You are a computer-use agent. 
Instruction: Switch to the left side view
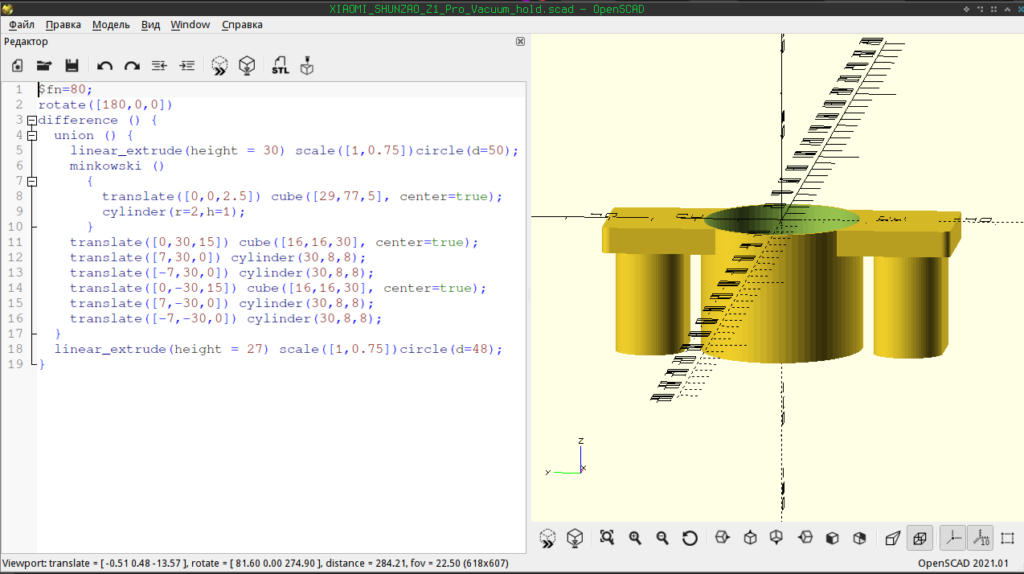pos(805,538)
